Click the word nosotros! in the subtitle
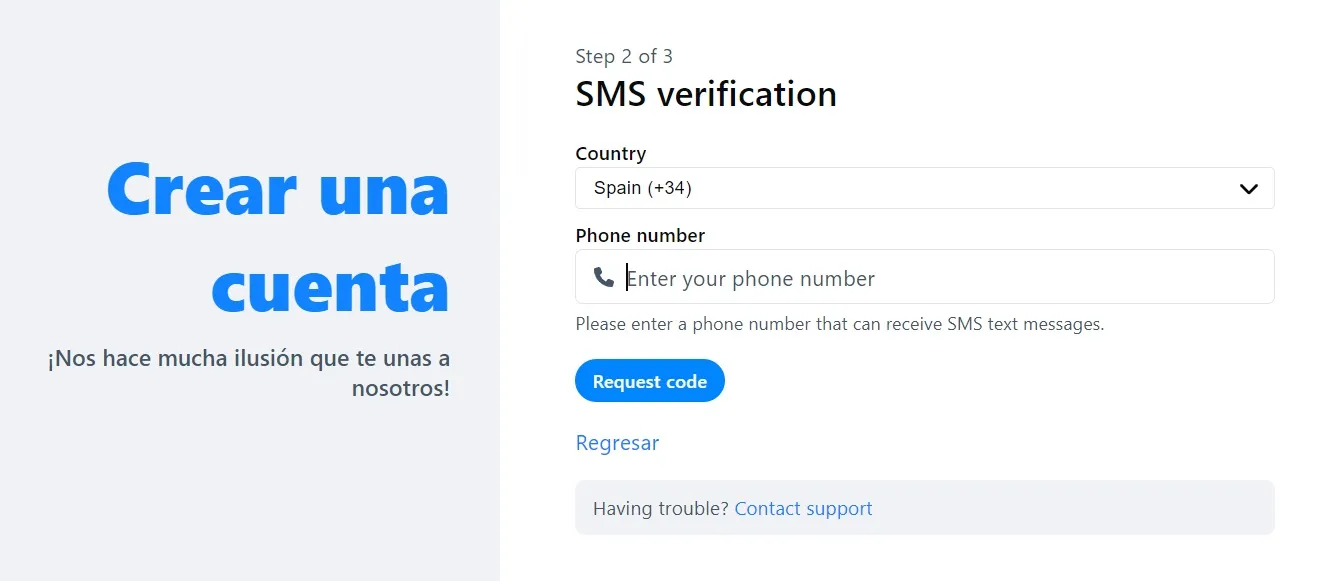Viewport: 1321px width, 581px height. 401,388
